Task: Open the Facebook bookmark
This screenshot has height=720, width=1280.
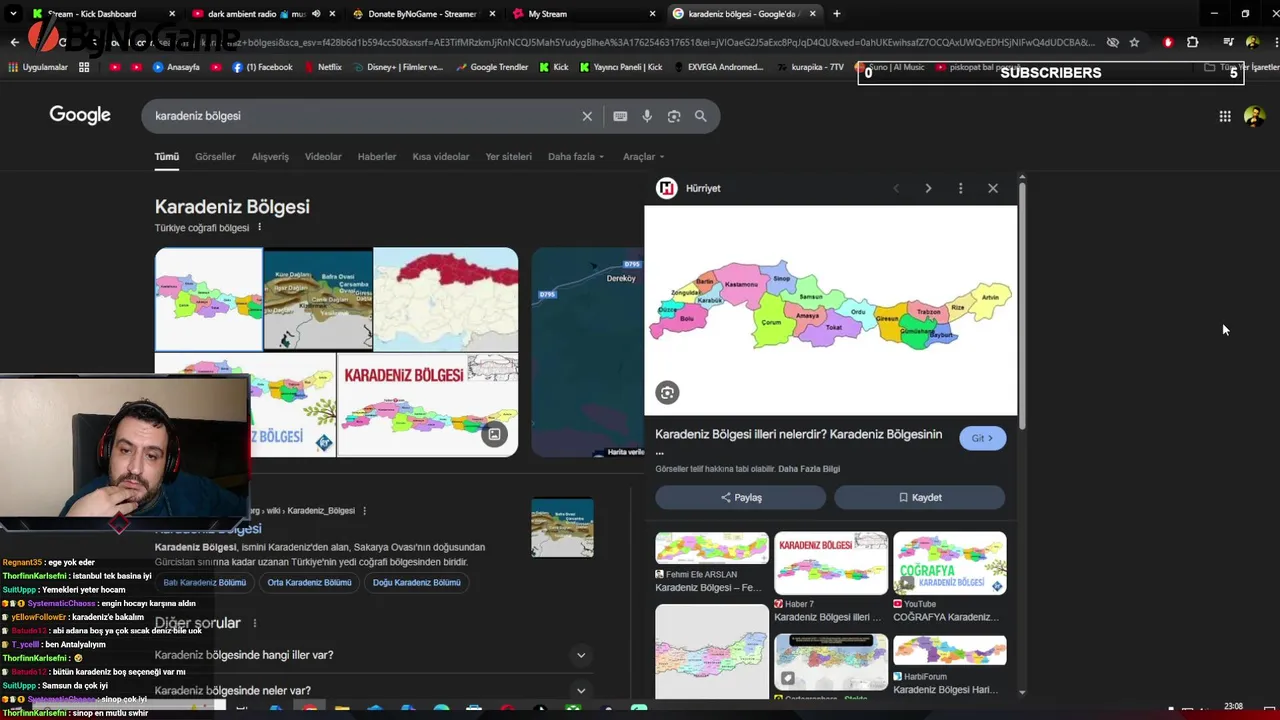Action: tap(262, 67)
